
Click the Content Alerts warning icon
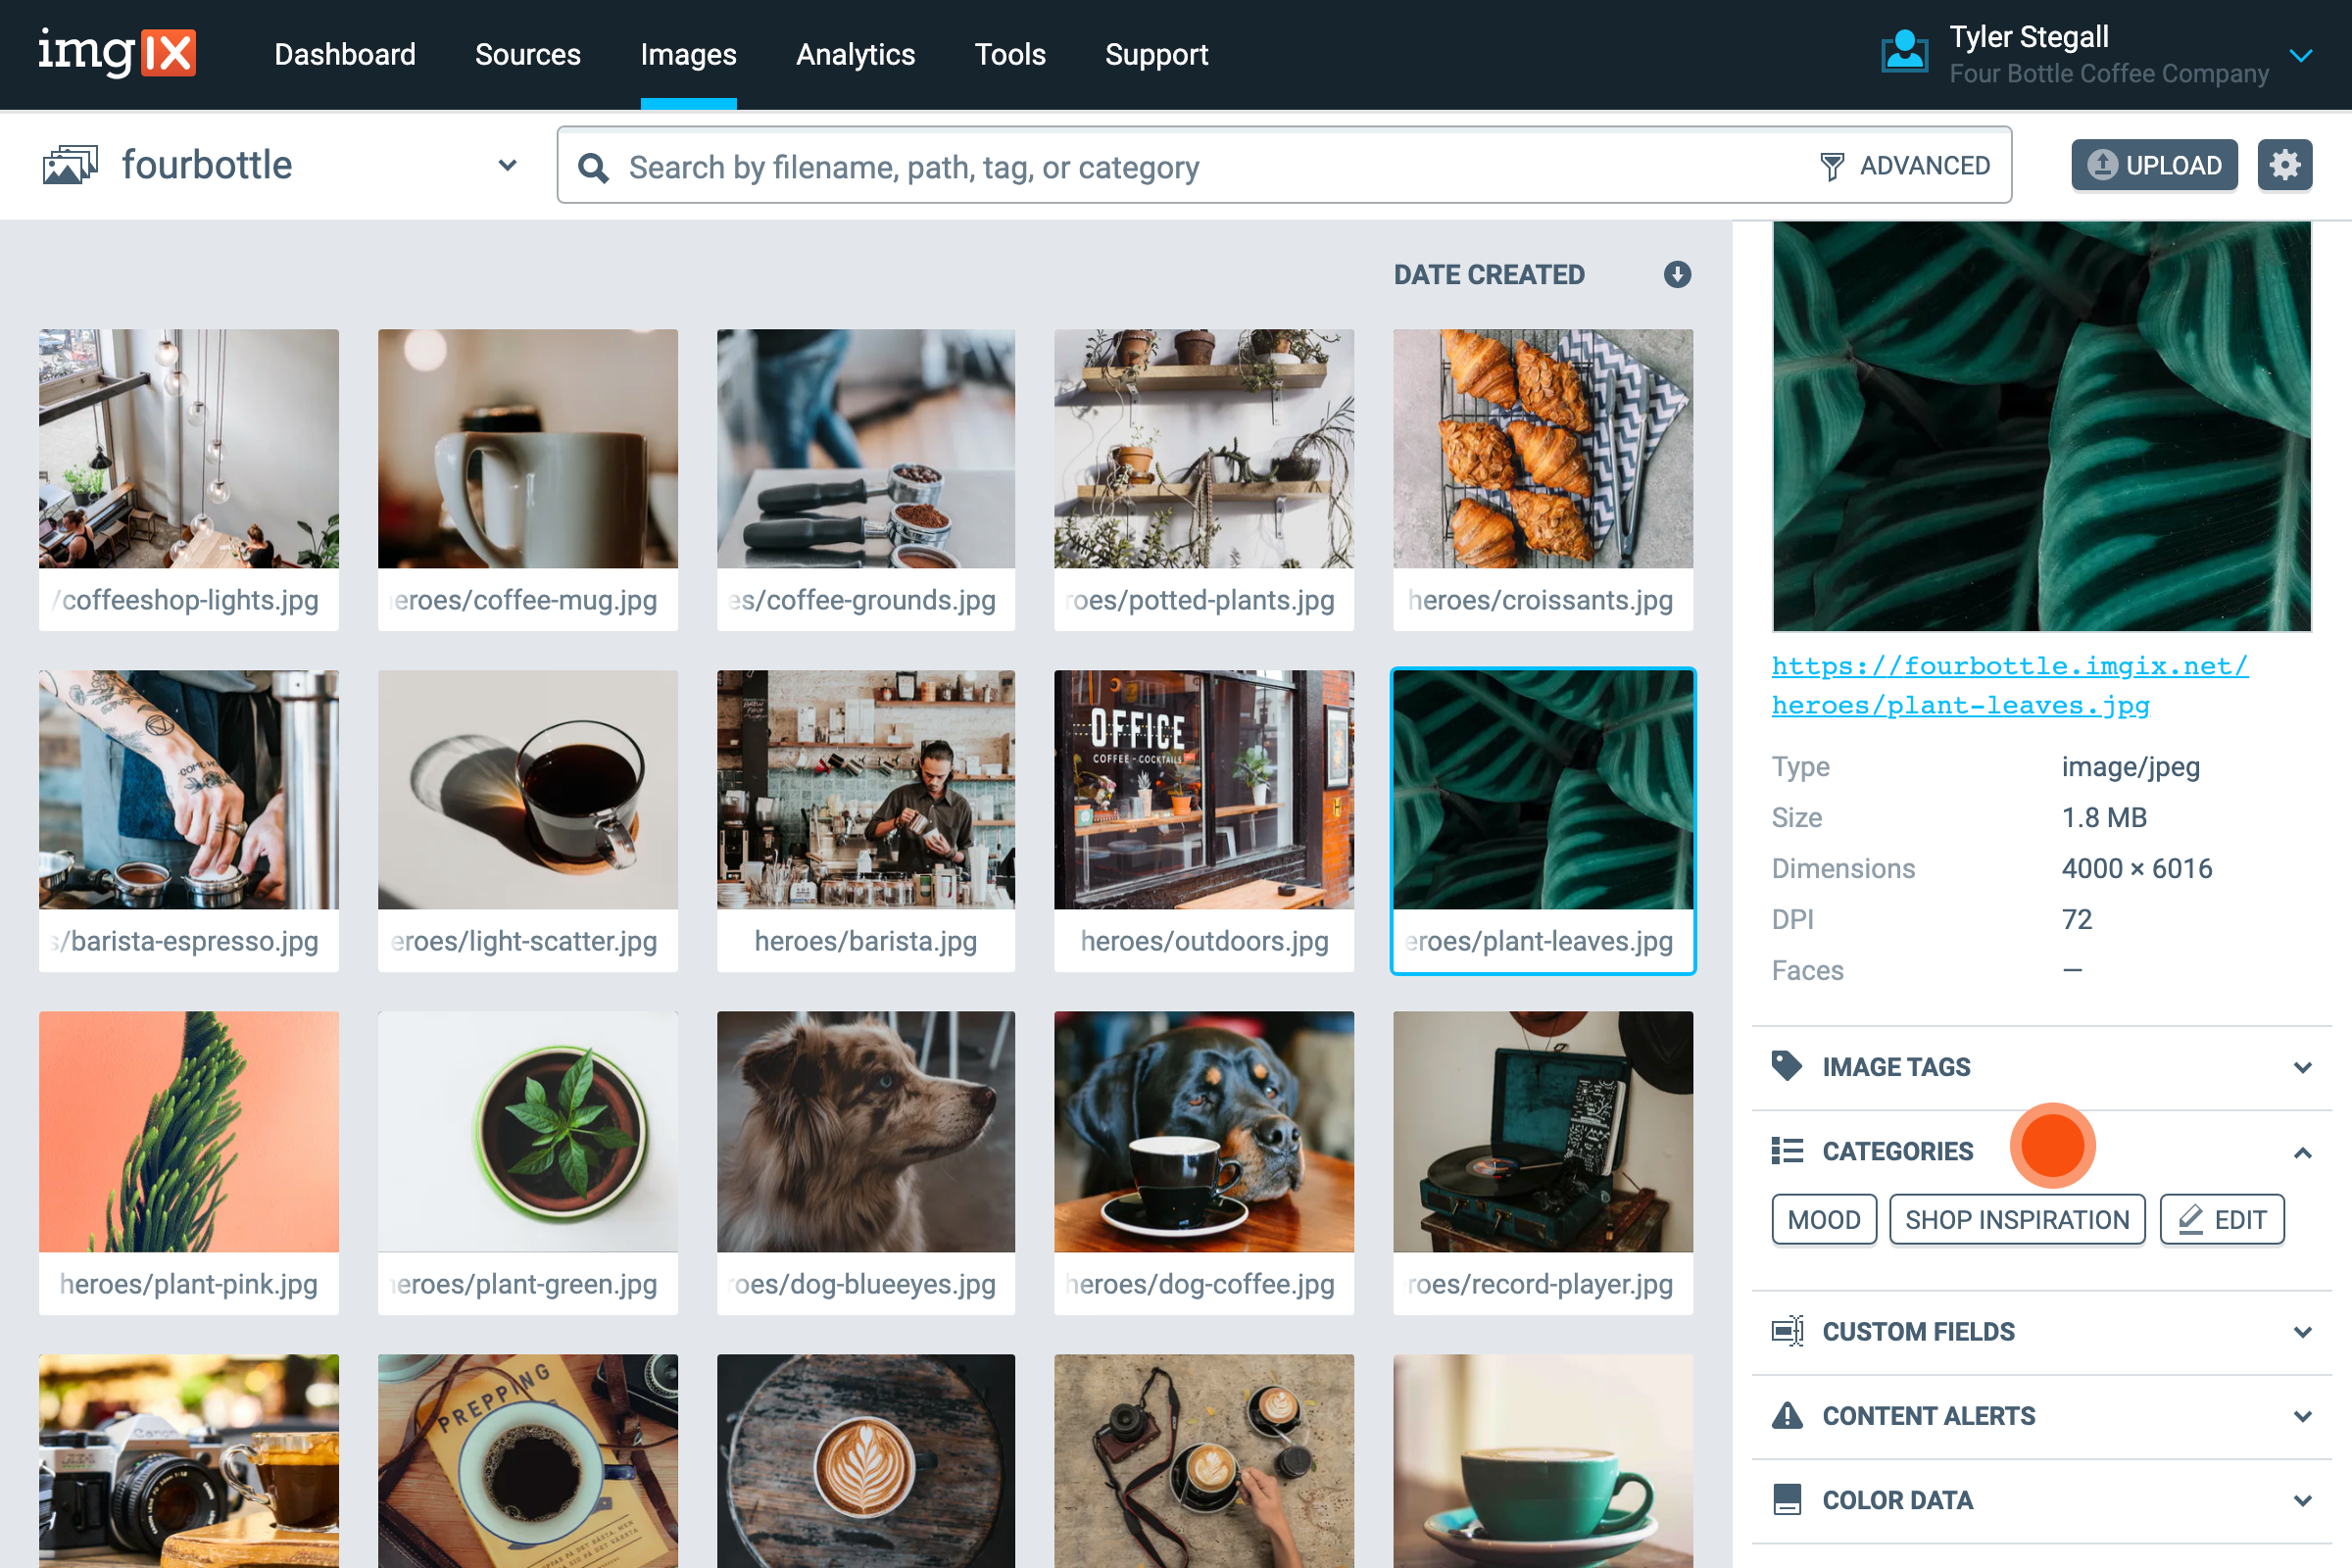coord(1786,1415)
